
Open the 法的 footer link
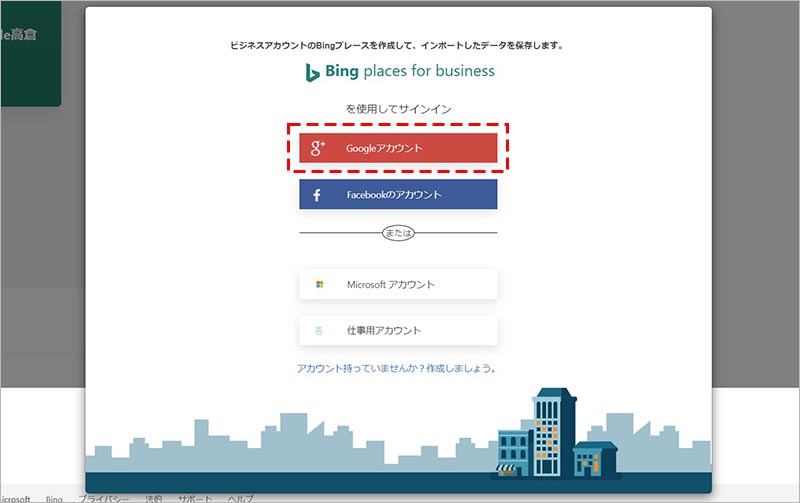(153, 498)
